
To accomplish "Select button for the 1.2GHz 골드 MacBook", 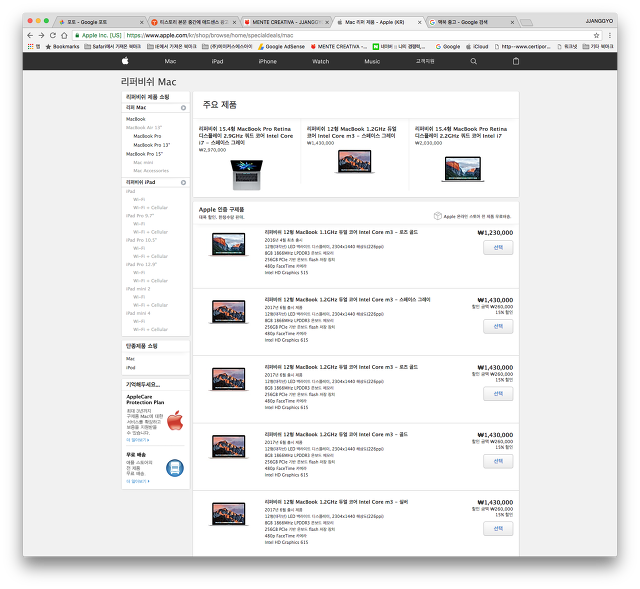I will (498, 461).
